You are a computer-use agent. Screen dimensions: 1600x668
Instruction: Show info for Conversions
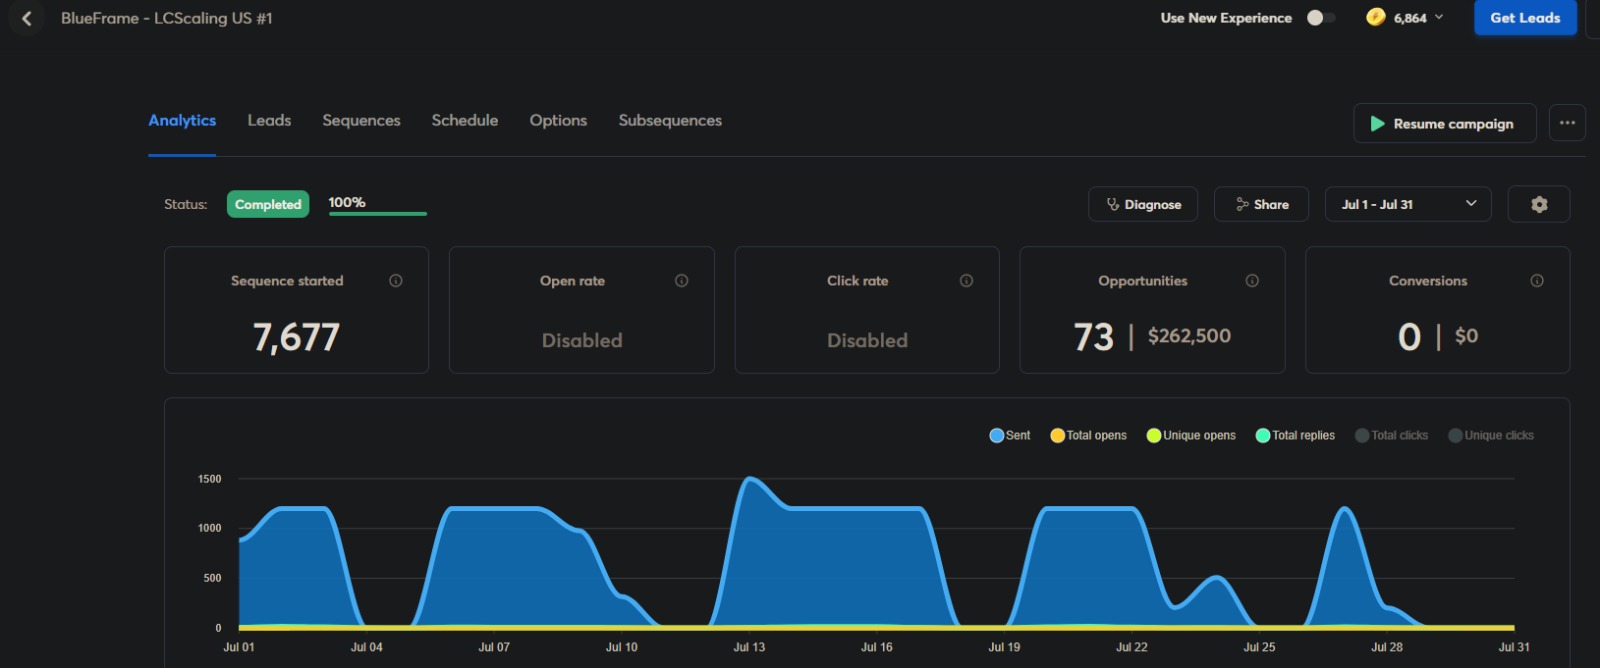[x=1537, y=281]
